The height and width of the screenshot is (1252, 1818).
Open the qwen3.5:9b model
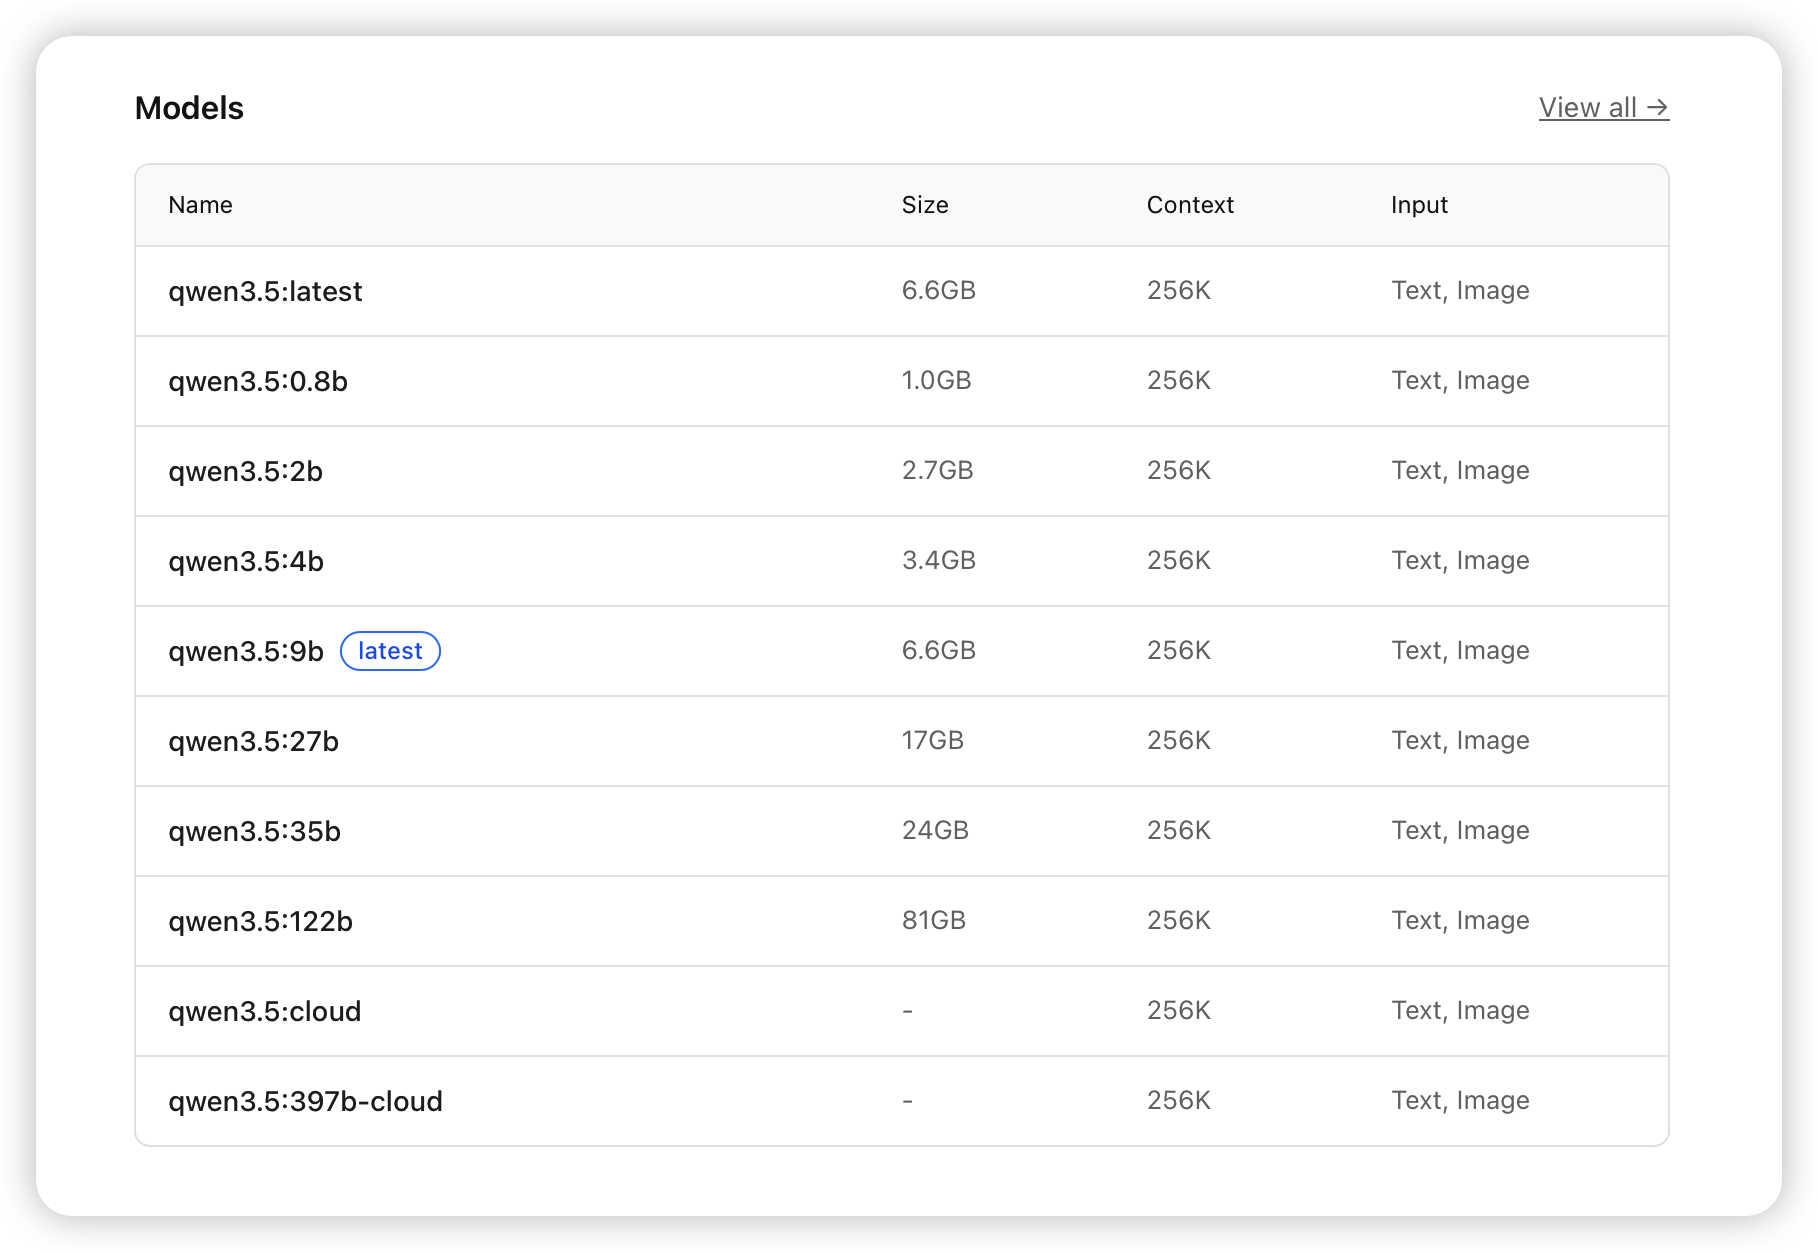tap(246, 652)
